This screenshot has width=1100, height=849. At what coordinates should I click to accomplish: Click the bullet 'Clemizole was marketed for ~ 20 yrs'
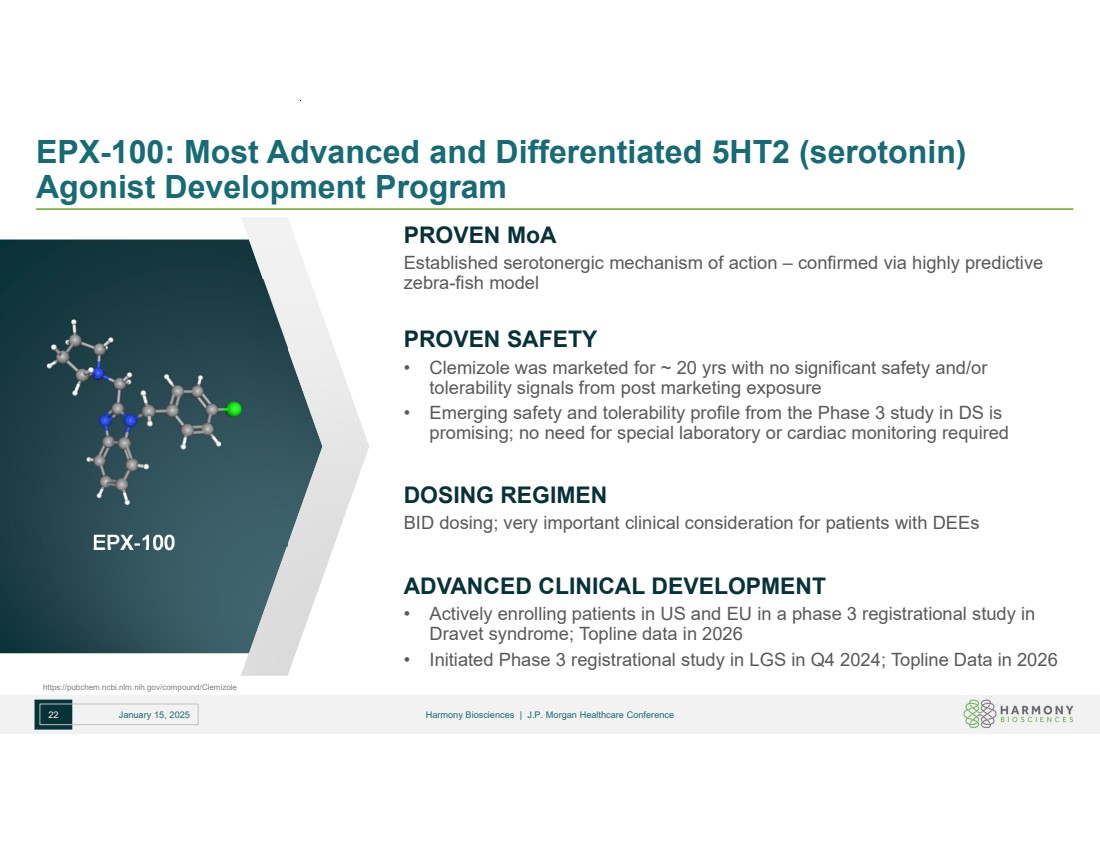708,377
